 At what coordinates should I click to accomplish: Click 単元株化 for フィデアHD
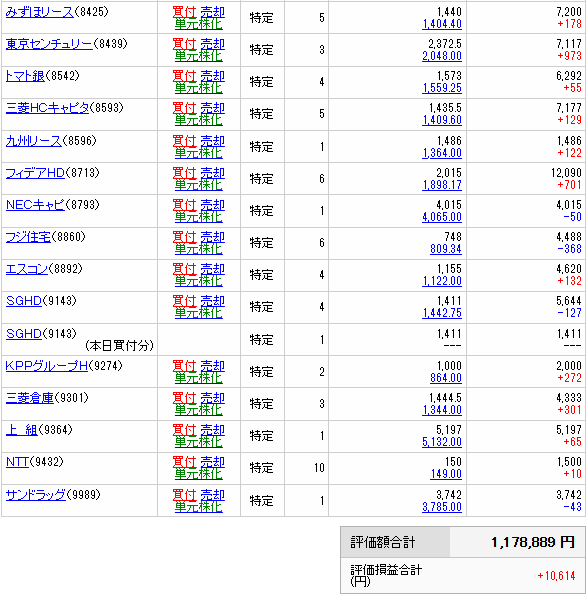click(198, 185)
